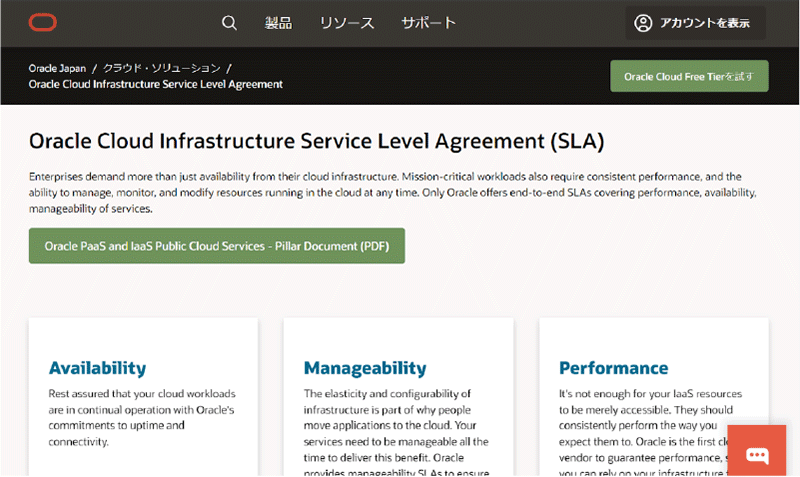
Task: Click the user profile icon in header
Action: (x=643, y=23)
